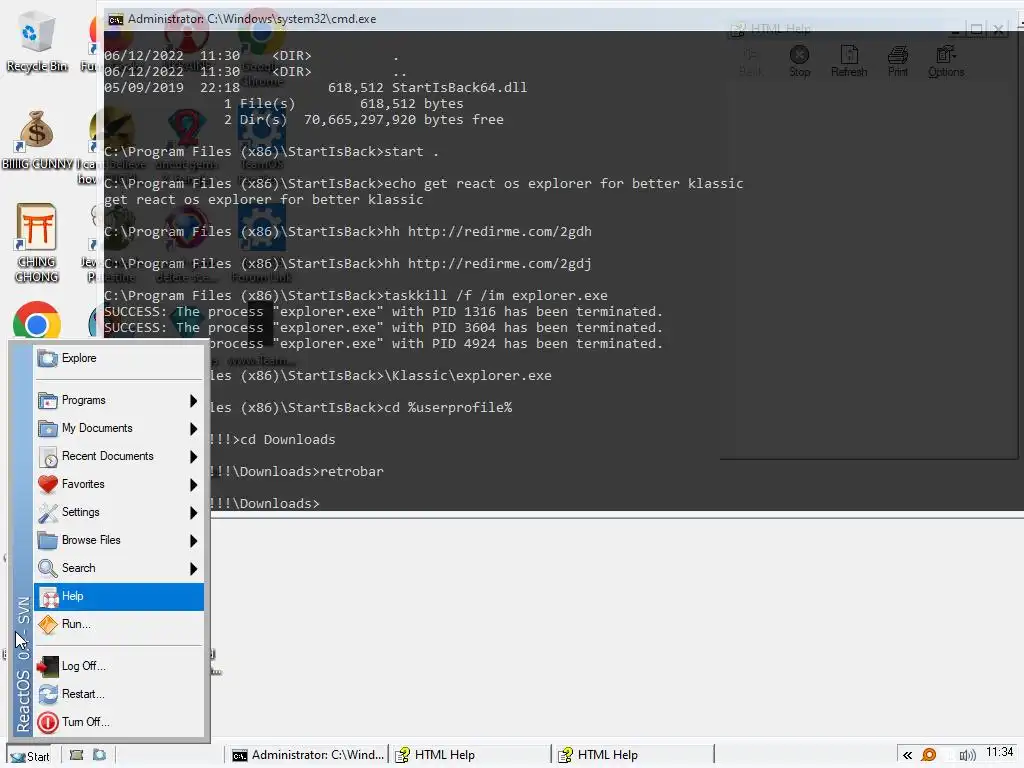Click the taskbar clock 11:34

1000,752
